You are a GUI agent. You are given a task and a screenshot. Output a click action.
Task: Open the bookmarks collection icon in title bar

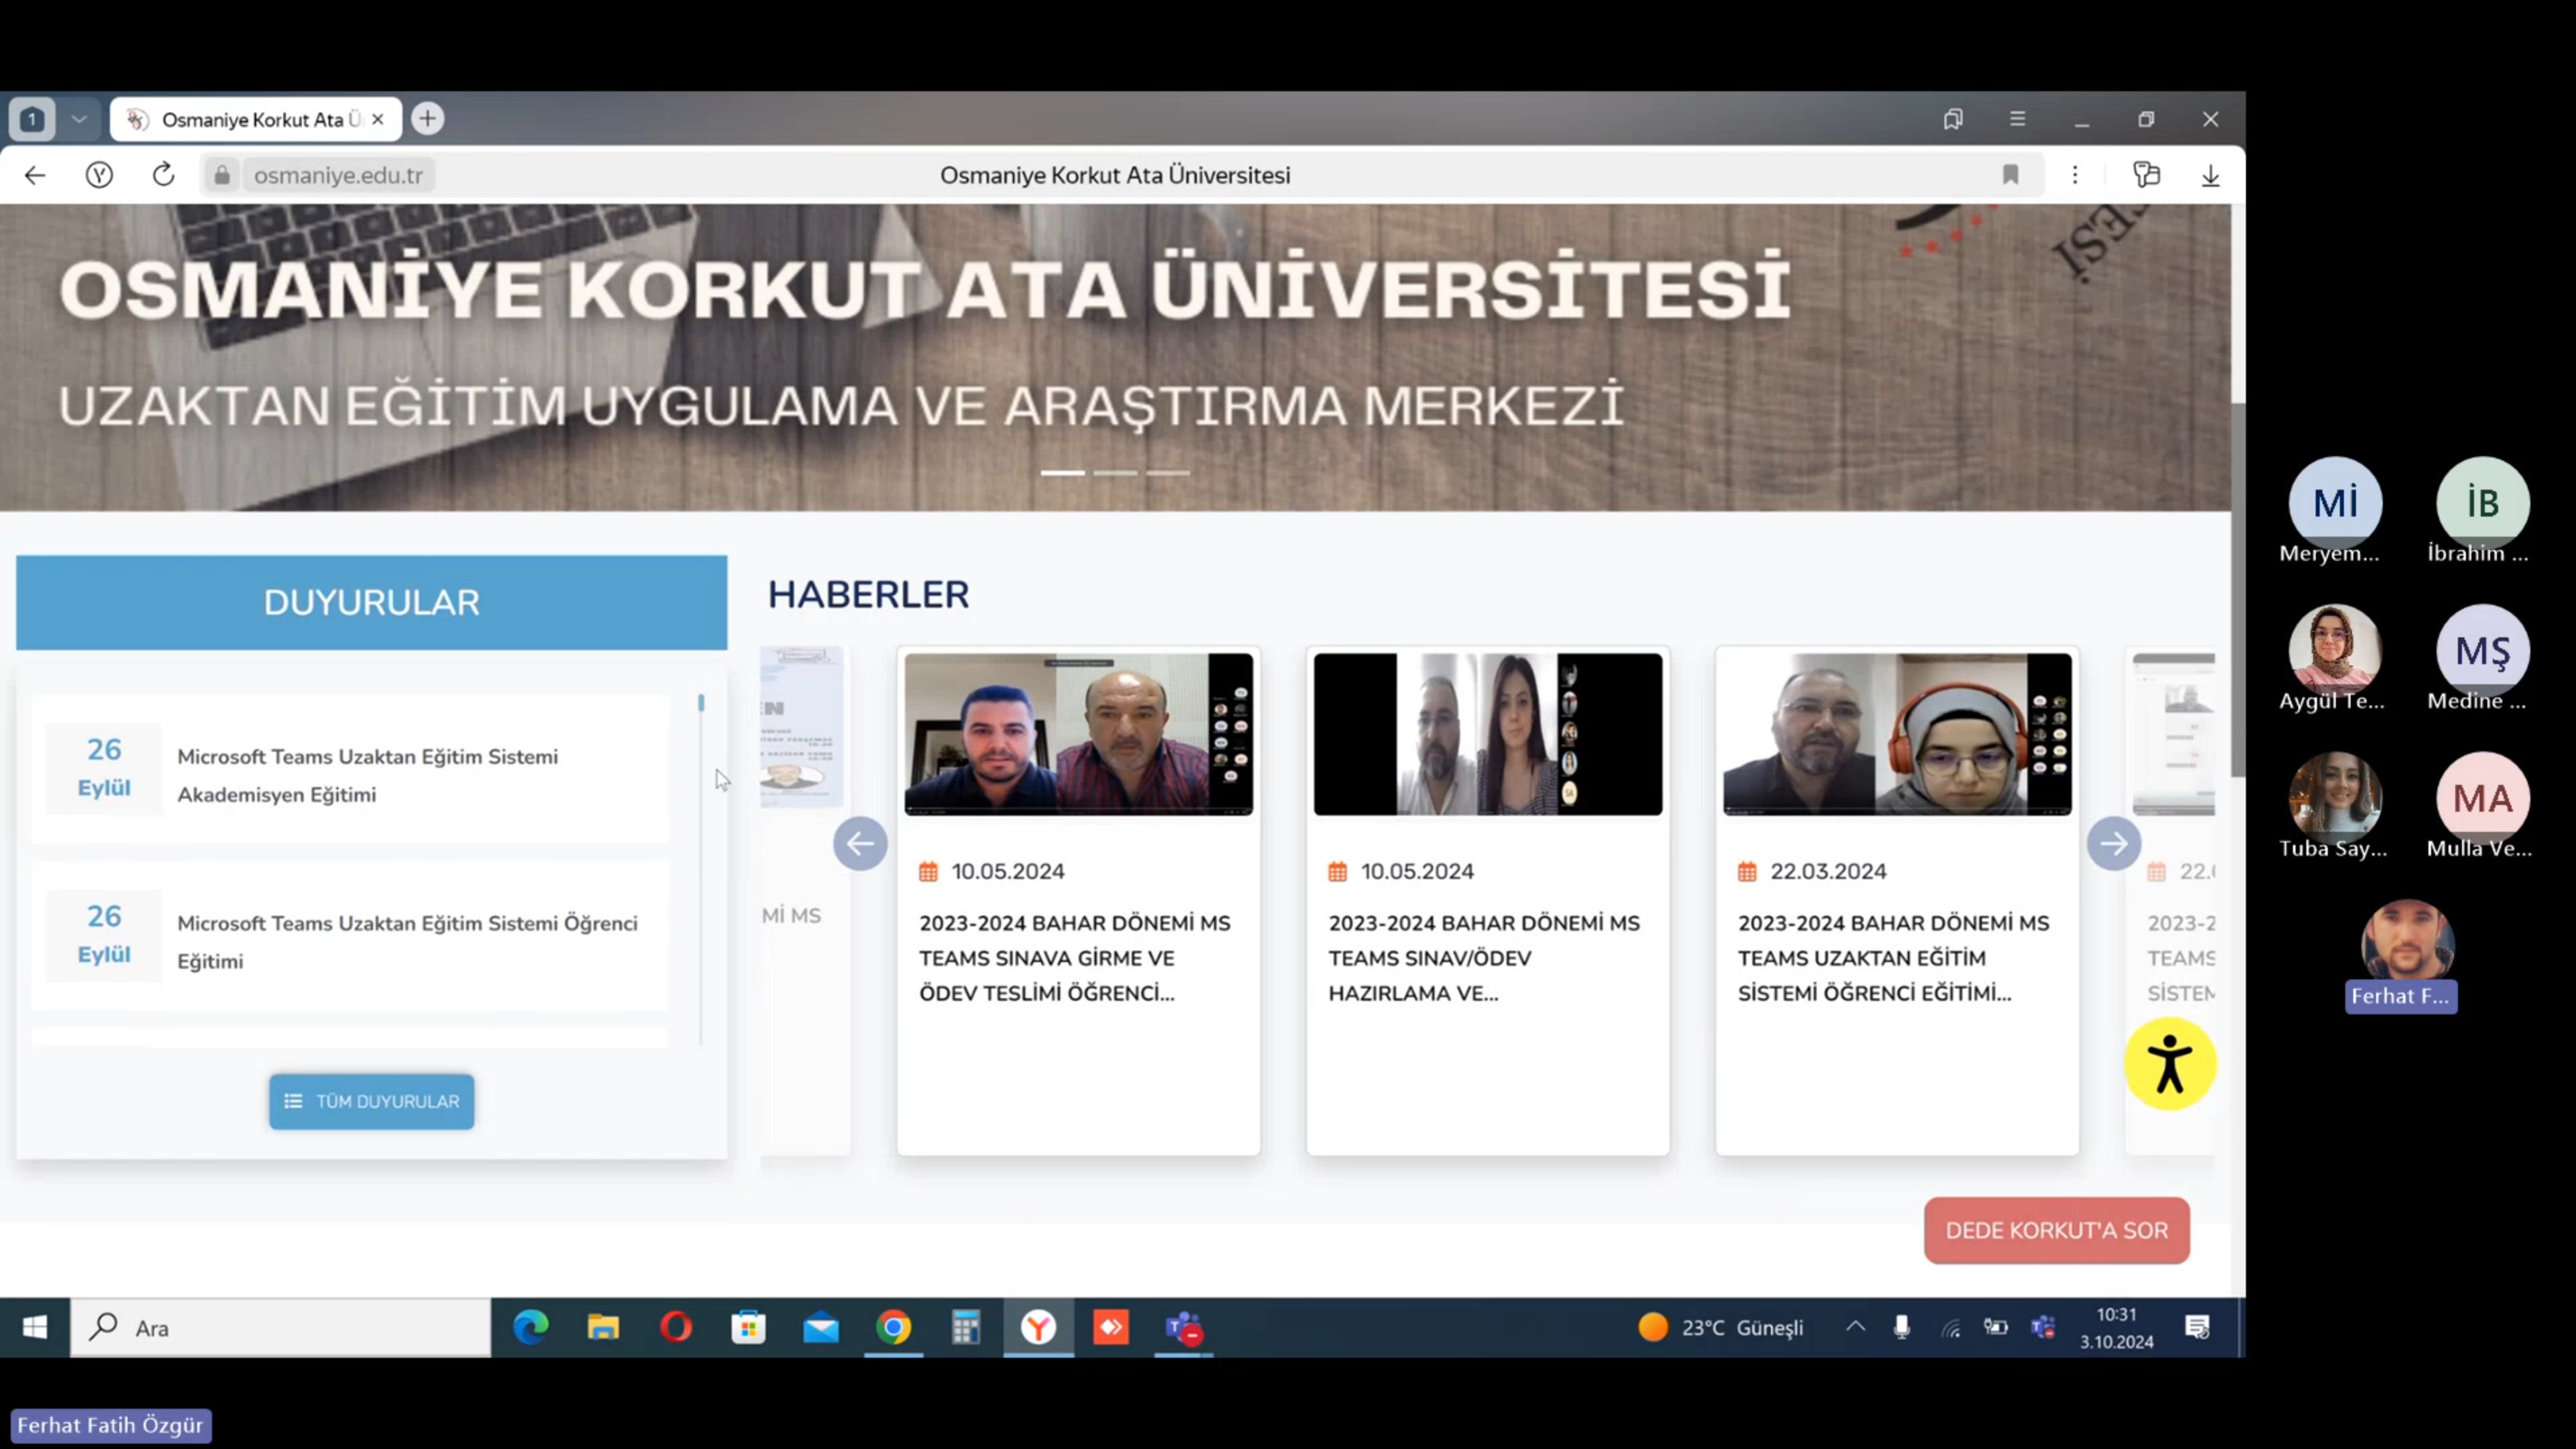[1953, 119]
